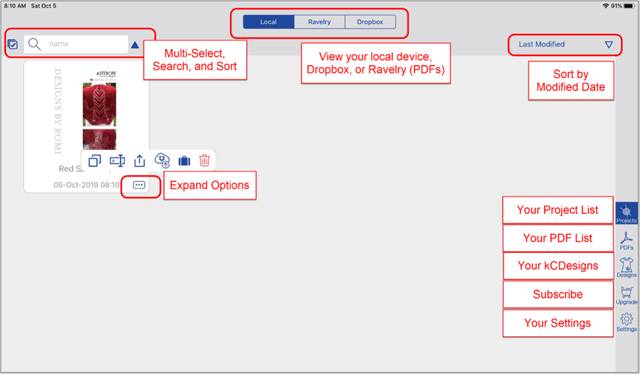Tap the blue briefcase icon
This screenshot has width=640, height=375.
click(x=184, y=161)
